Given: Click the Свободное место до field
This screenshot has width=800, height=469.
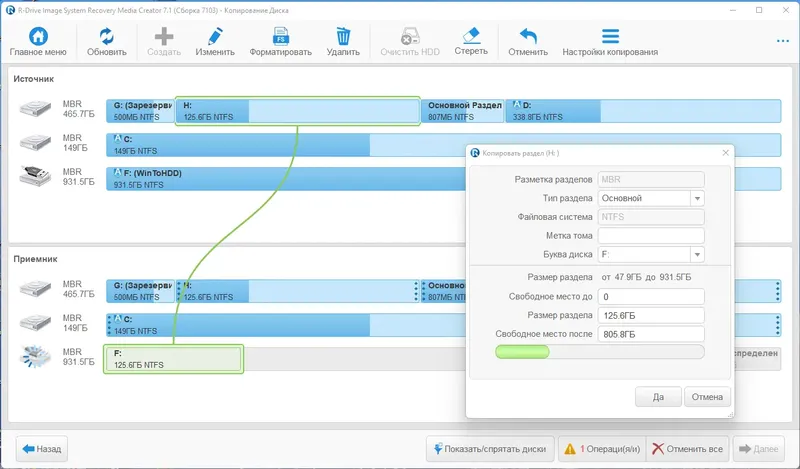Looking at the screenshot, I should pyautogui.click(x=651, y=297).
